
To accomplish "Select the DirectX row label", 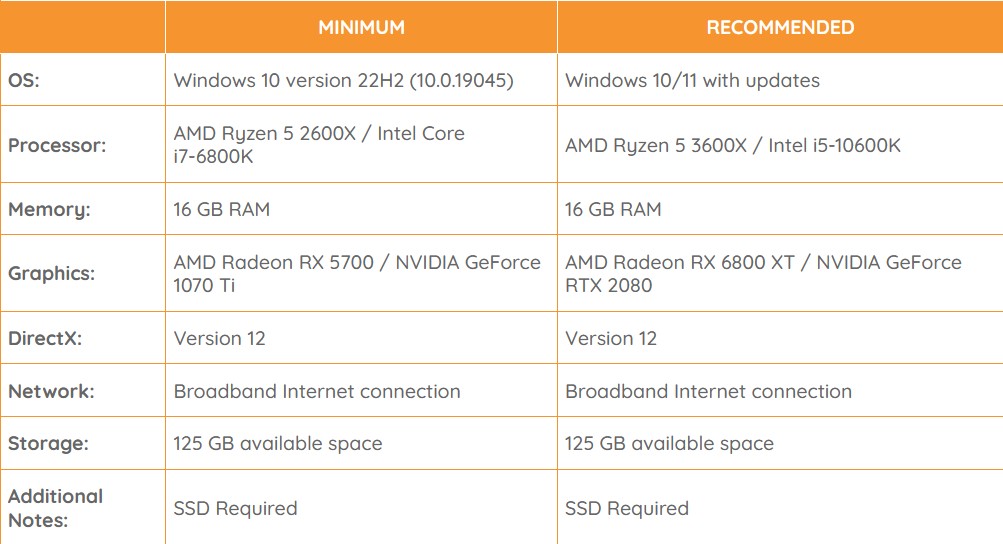I will click(45, 338).
